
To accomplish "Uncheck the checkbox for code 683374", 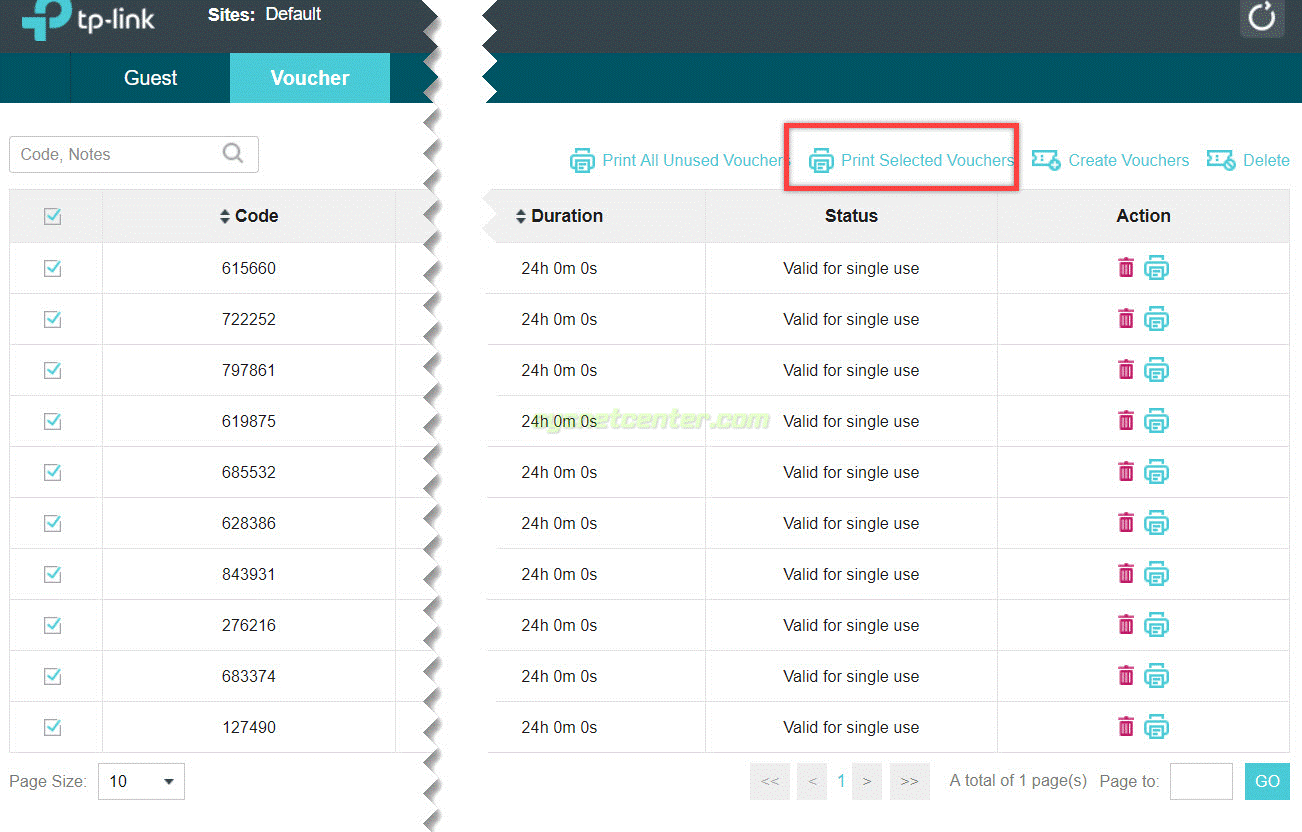I will (53, 676).
